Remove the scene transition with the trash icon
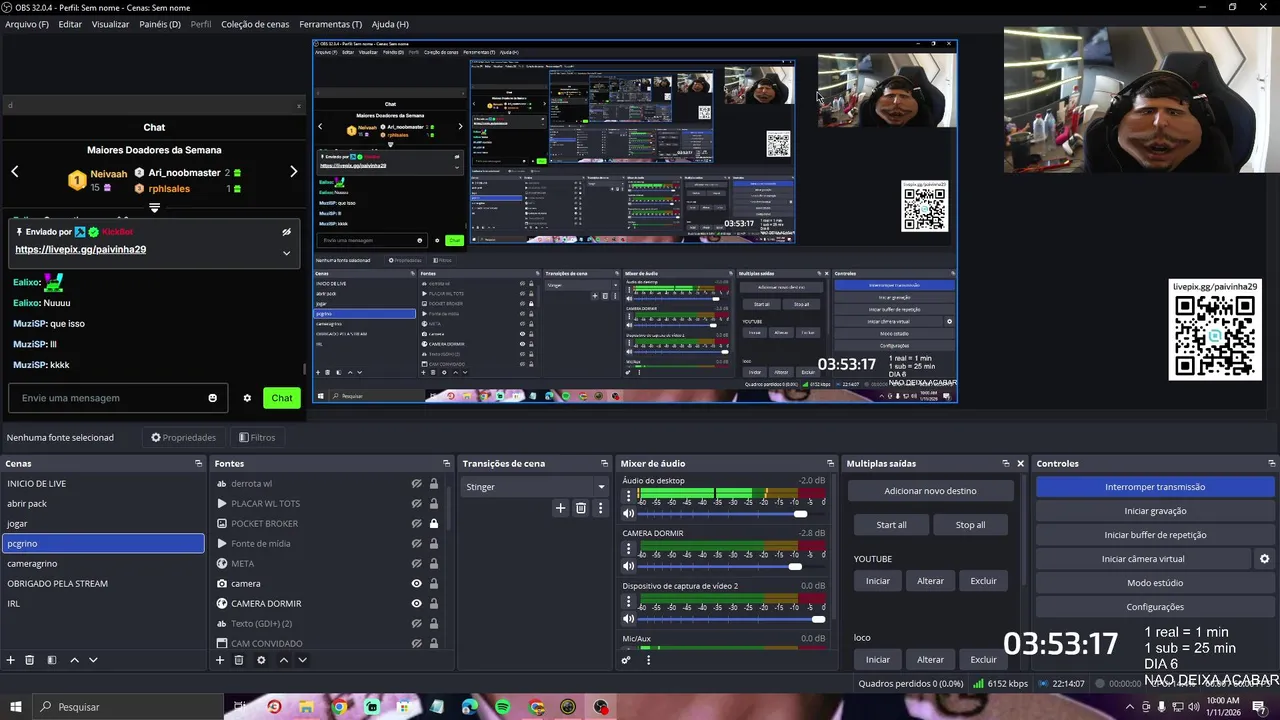The image size is (1280, 720). pos(581,508)
